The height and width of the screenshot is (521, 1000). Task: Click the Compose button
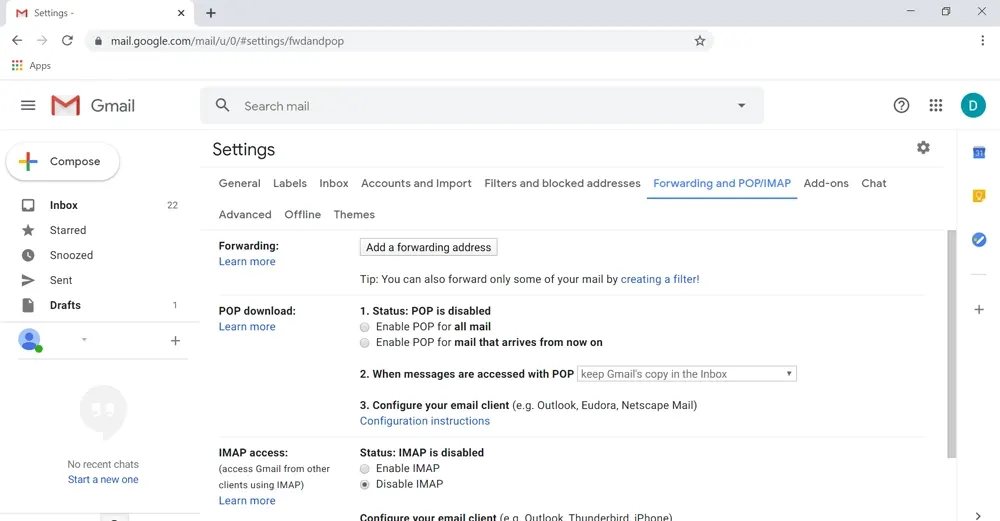(62, 161)
